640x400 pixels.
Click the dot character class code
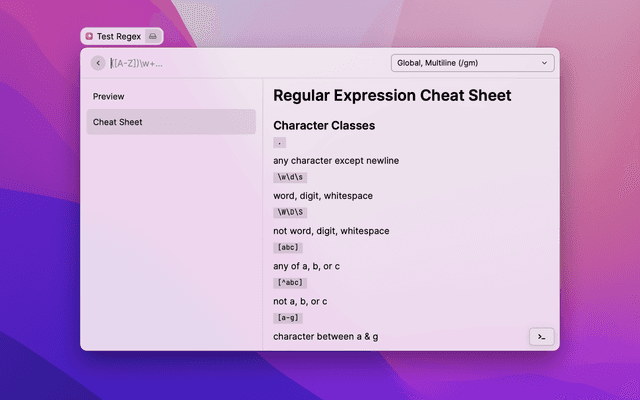click(x=280, y=143)
